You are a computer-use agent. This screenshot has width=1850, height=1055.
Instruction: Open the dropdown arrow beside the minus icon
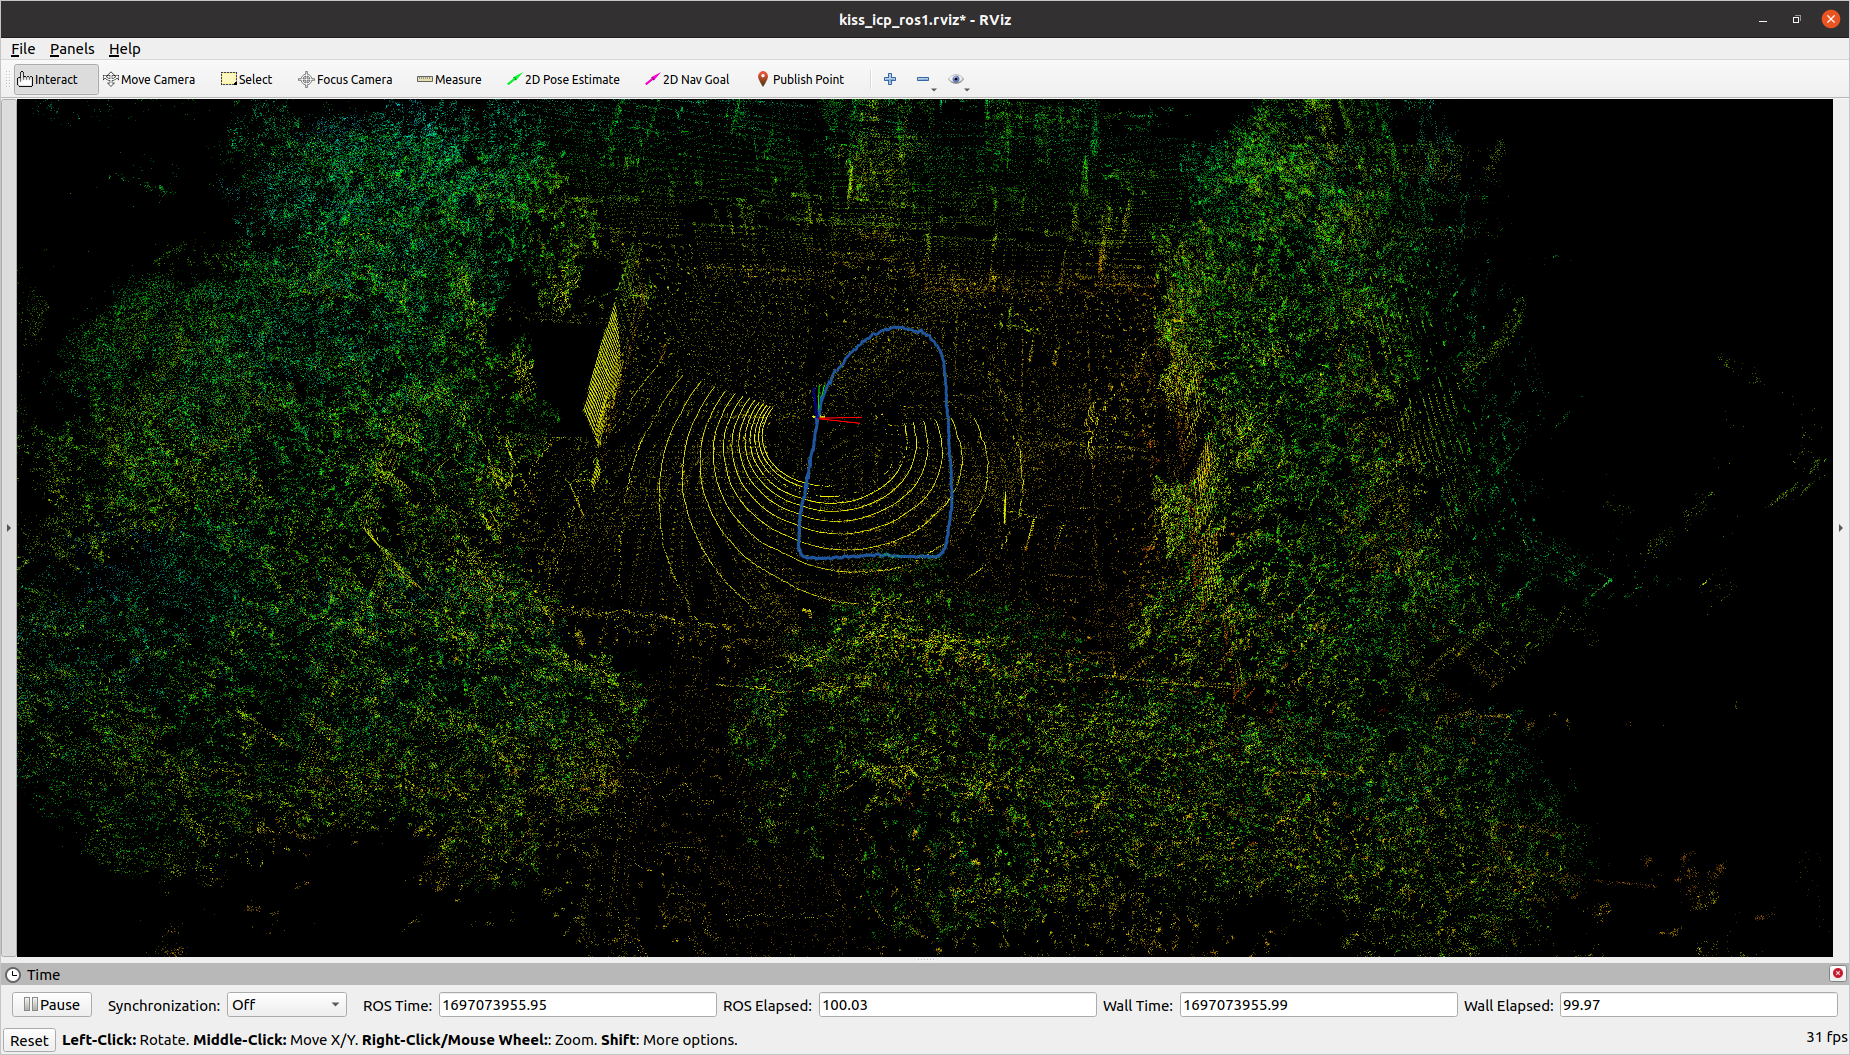click(x=933, y=87)
